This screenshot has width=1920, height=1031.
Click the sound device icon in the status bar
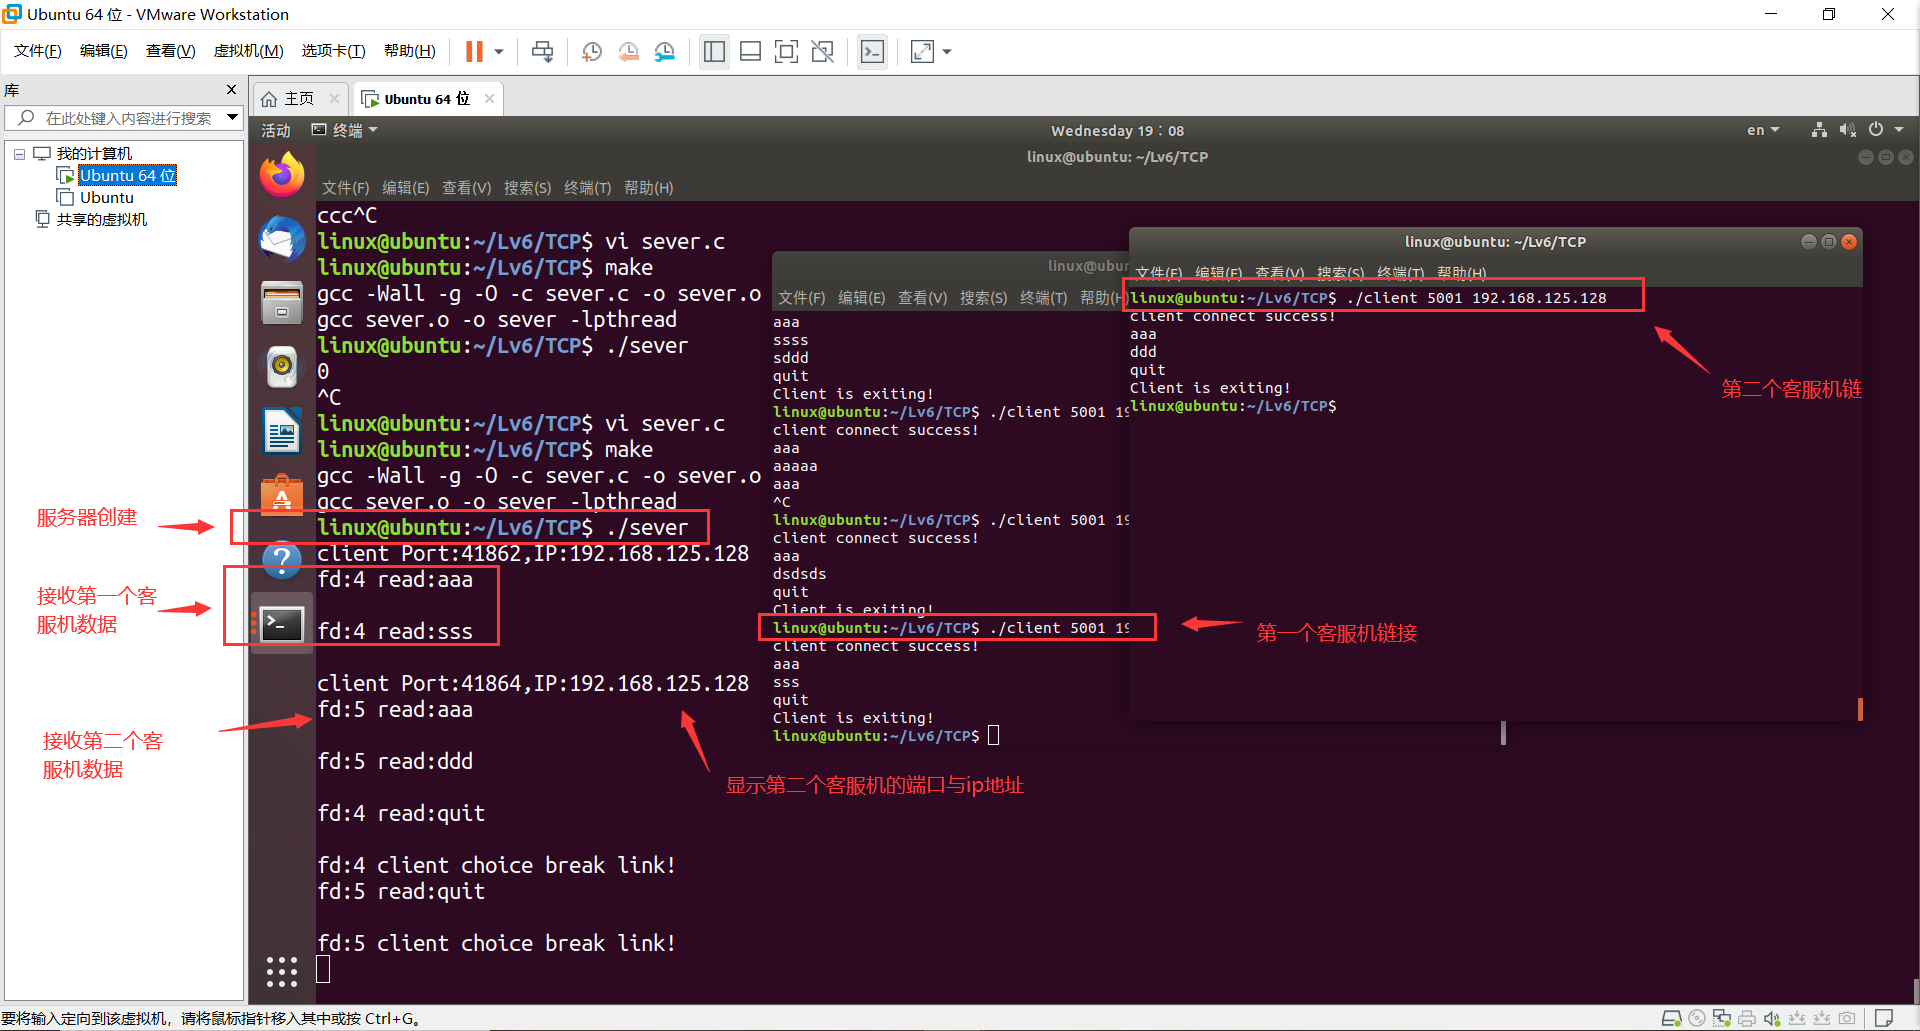point(1772,1017)
